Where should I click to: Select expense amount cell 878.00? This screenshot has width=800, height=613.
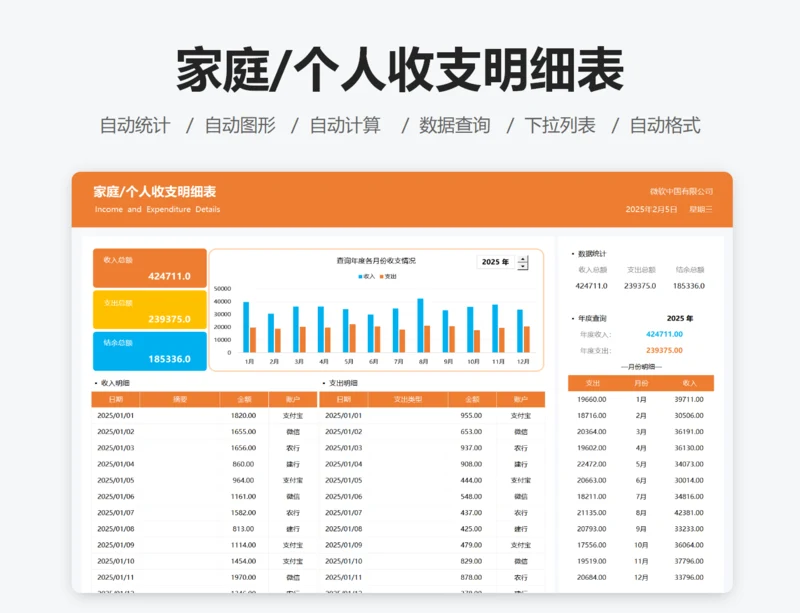[471, 577]
